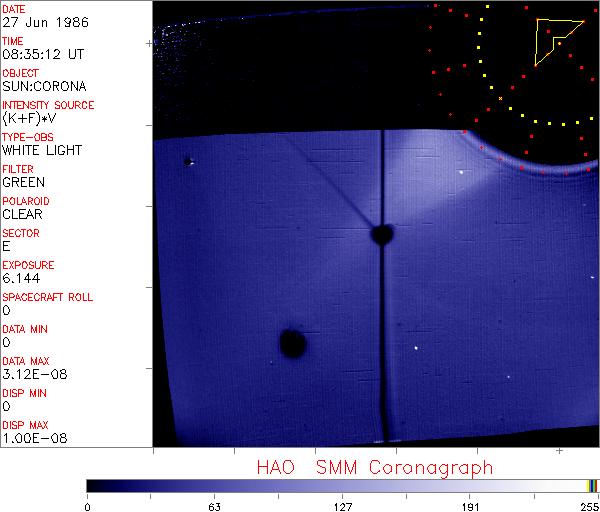Select the data max value 3.12E-08

click(35, 374)
